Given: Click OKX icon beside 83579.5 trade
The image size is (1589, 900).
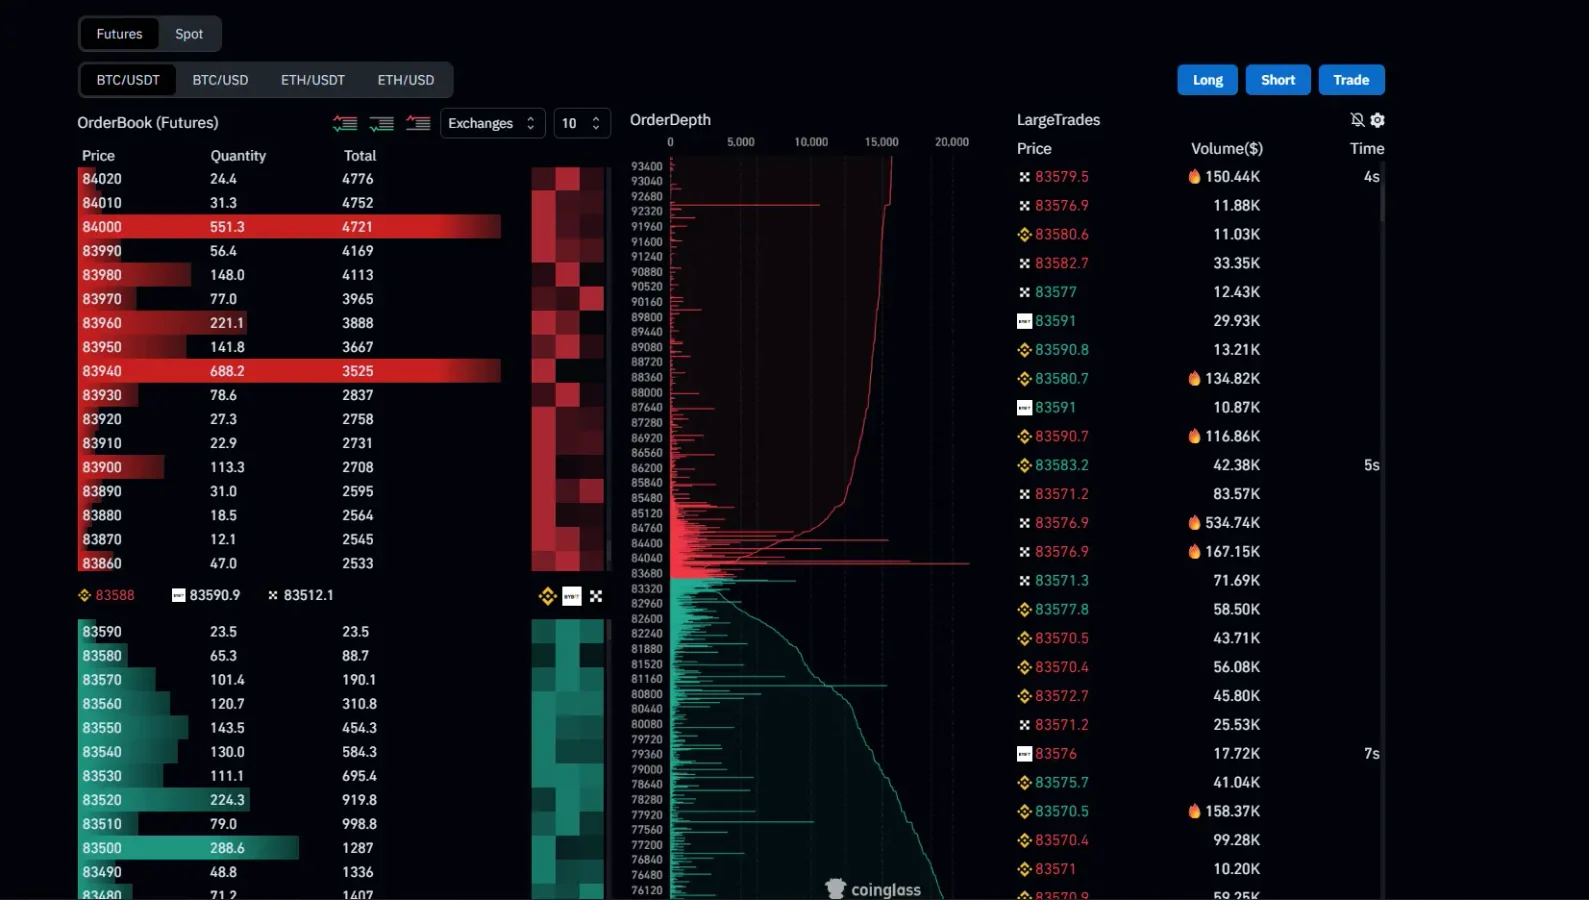Looking at the screenshot, I should tap(1024, 177).
